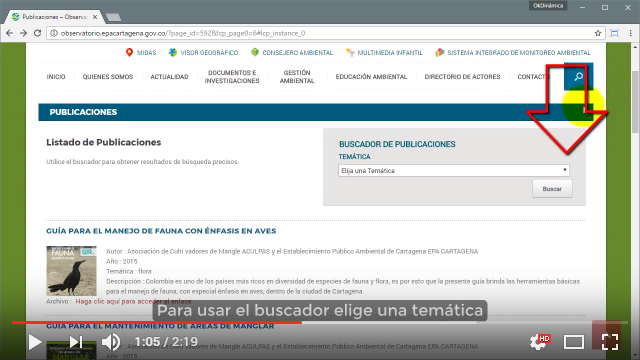The height and width of the screenshot is (360, 640).
Task: Open a new browser tab
Action: (x=113, y=17)
